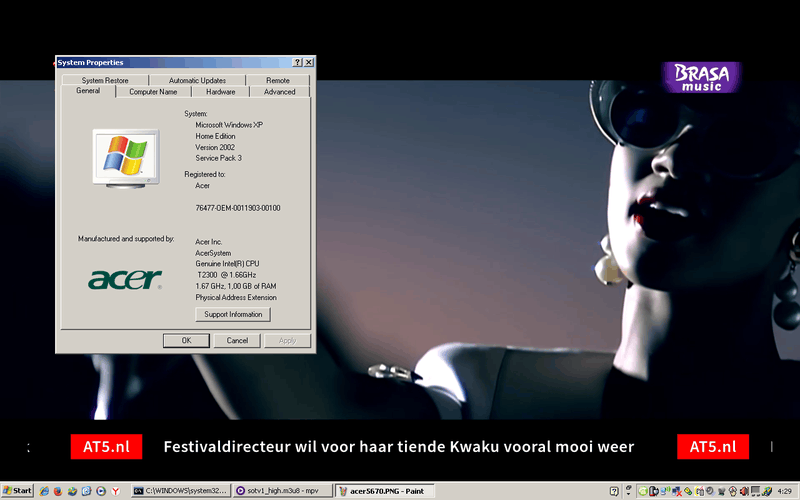The width and height of the screenshot is (800, 500).
Task: Close the System Properties dialog
Action: tap(309, 62)
